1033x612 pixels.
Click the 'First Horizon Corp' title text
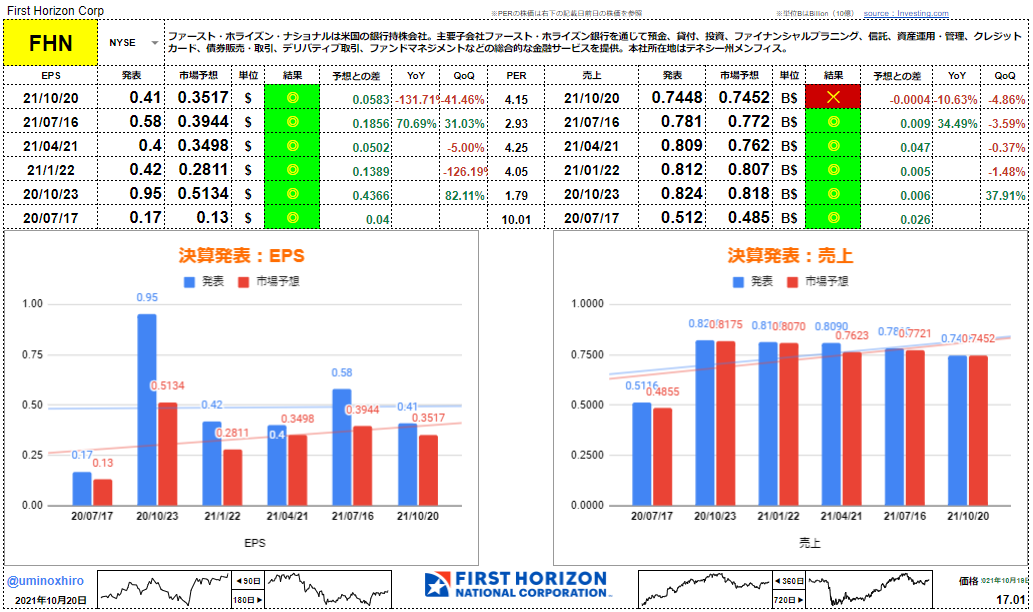point(55,11)
